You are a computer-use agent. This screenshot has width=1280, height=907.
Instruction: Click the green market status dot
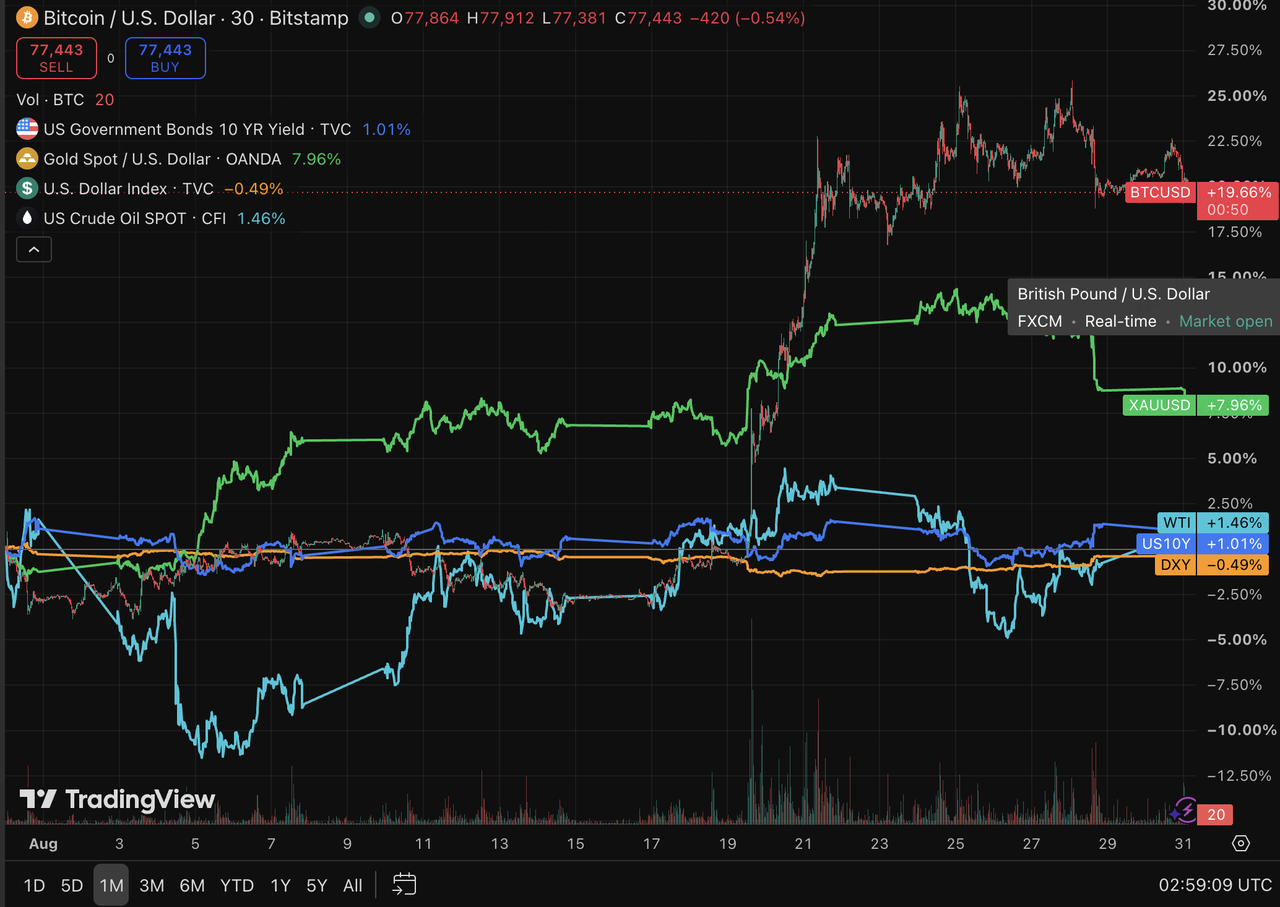pos(371,18)
